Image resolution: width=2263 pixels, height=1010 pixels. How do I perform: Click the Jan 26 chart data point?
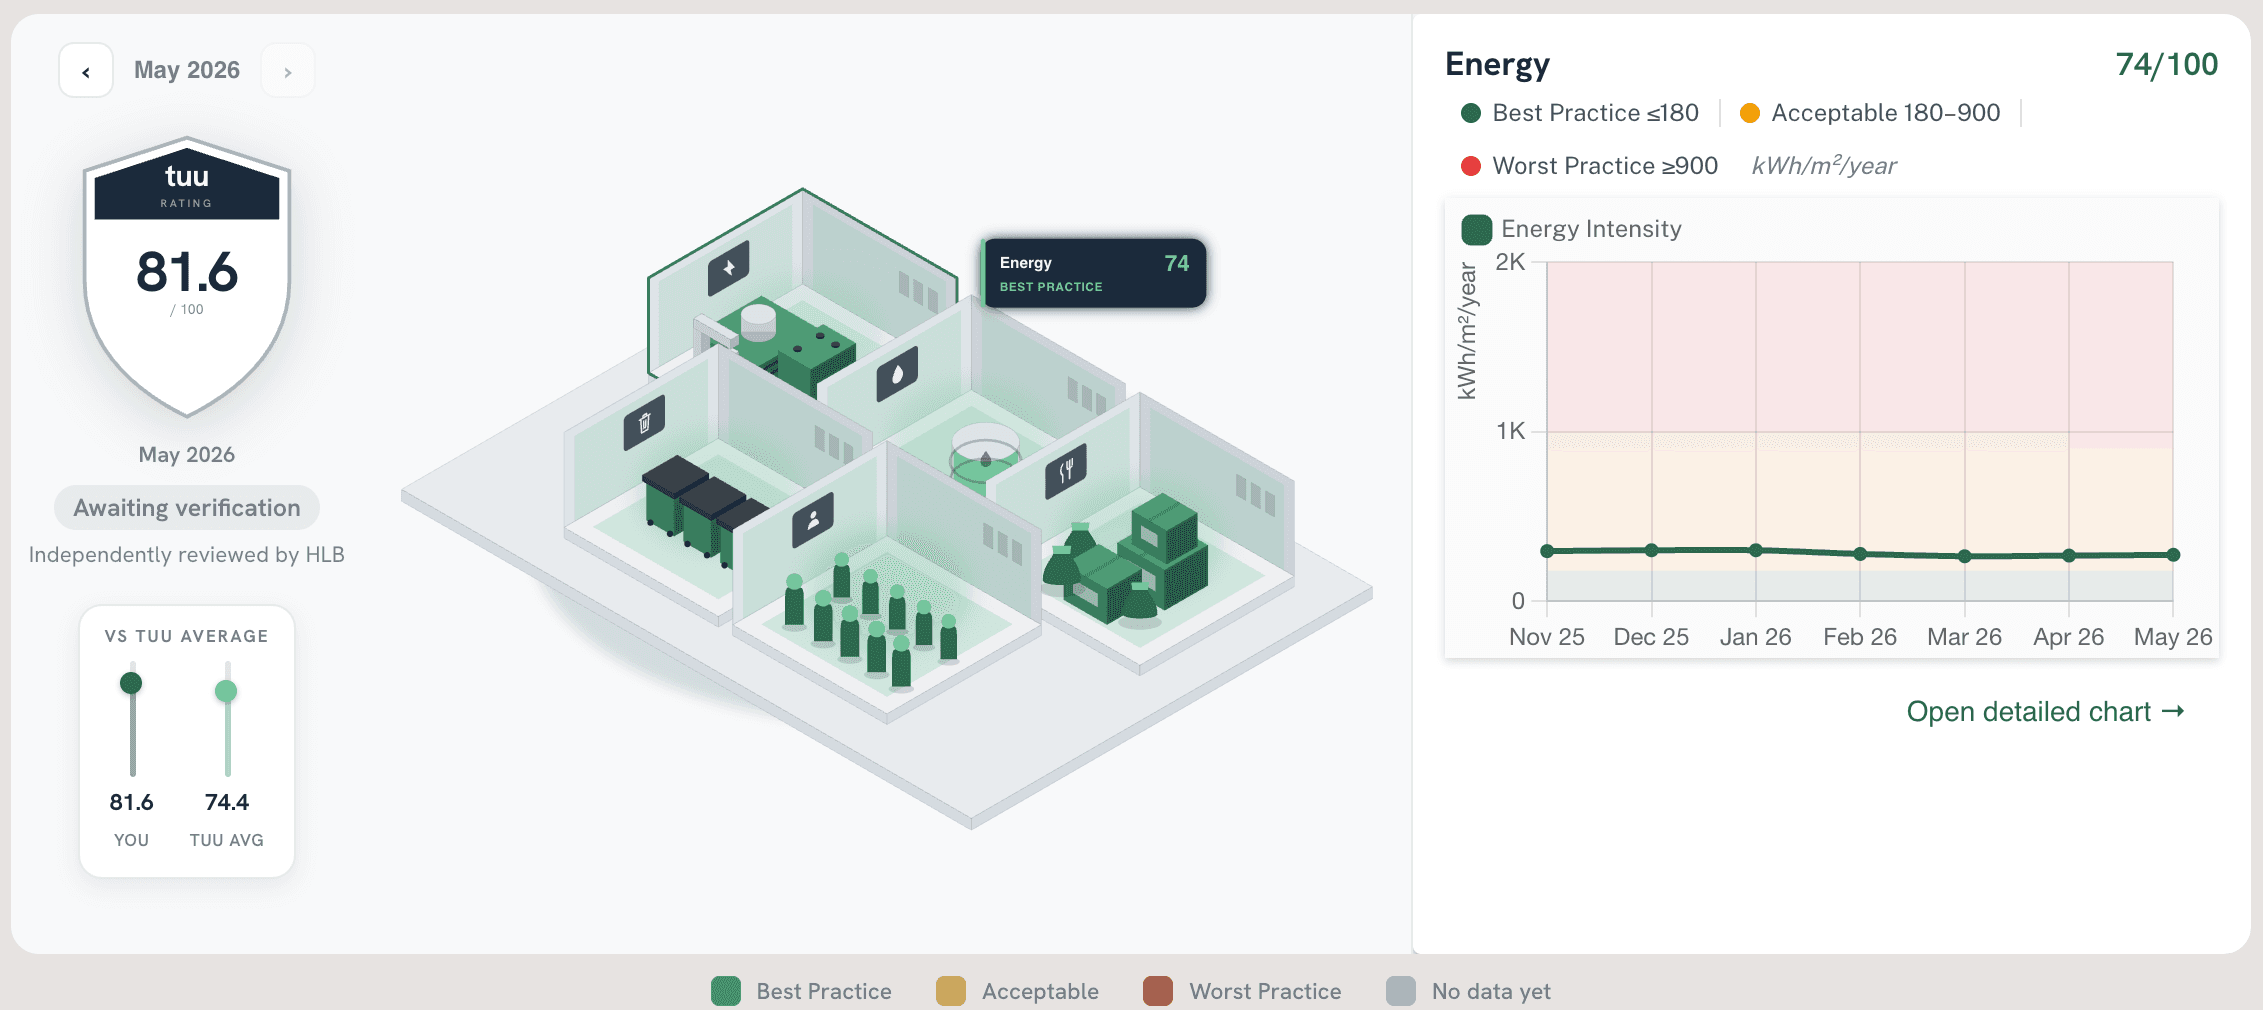pyautogui.click(x=1756, y=550)
